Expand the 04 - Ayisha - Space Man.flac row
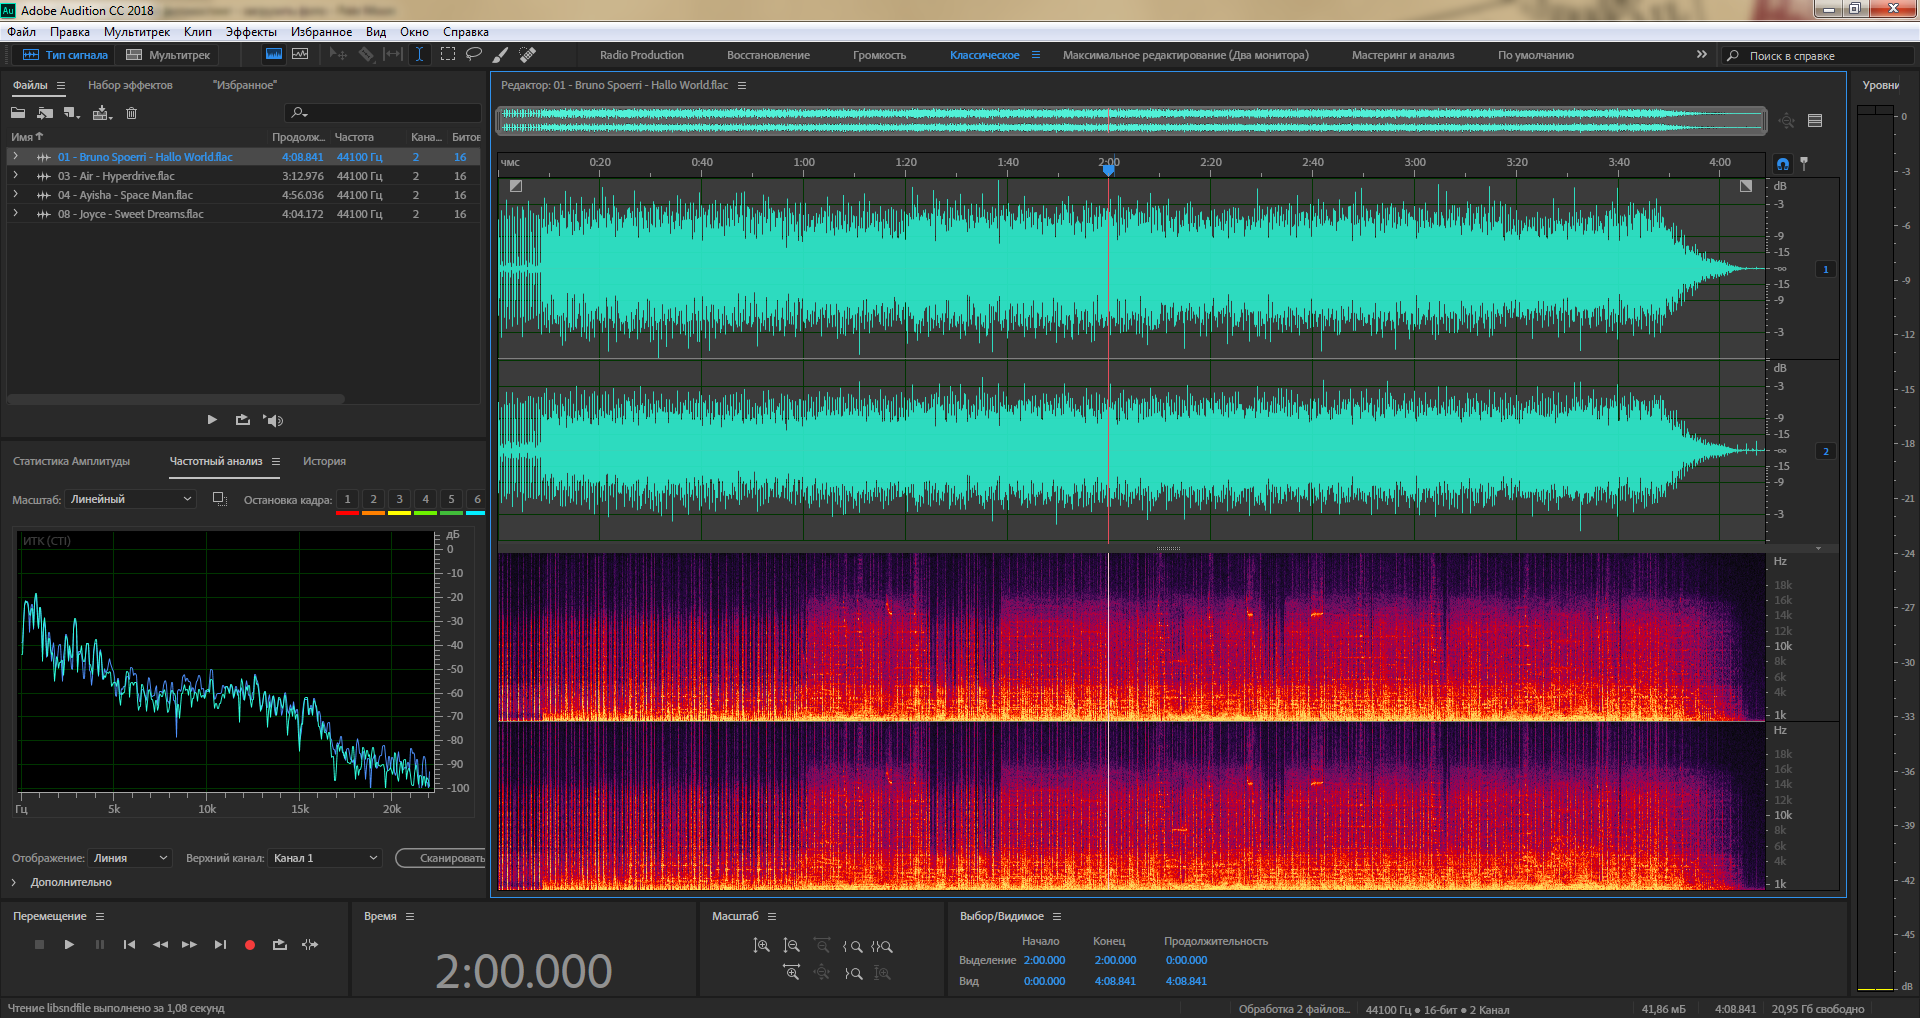The image size is (1920, 1018). 15,195
